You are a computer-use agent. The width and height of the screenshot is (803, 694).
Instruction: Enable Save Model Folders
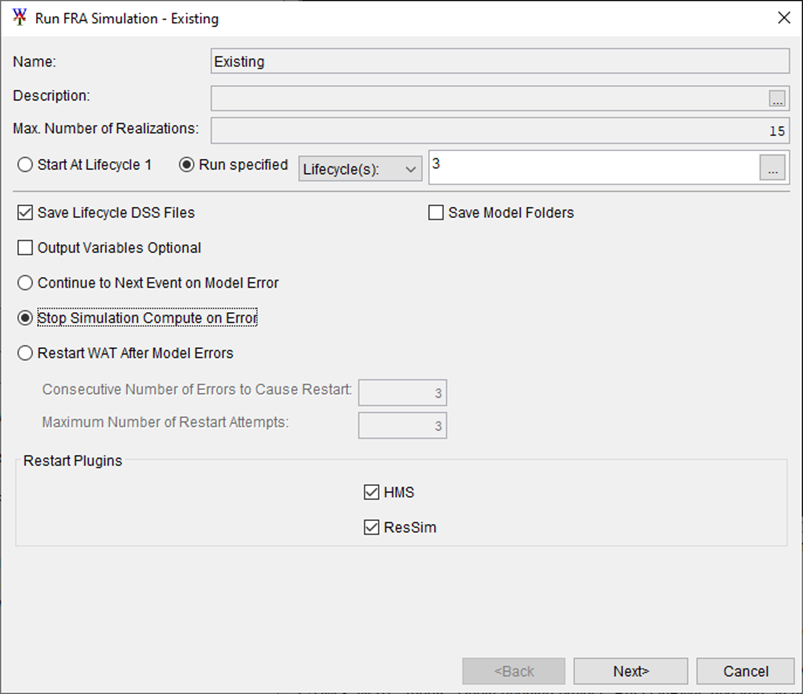pos(436,212)
